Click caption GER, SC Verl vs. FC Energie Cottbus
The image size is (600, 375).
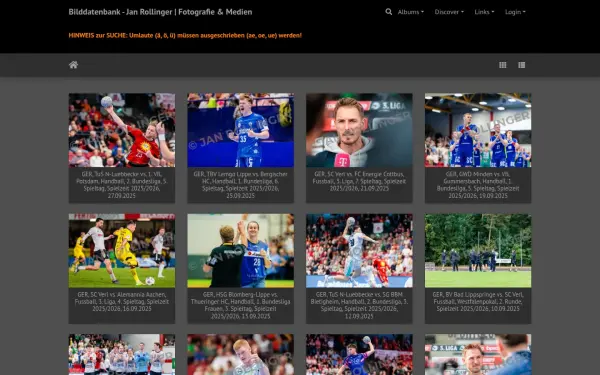pos(359,181)
